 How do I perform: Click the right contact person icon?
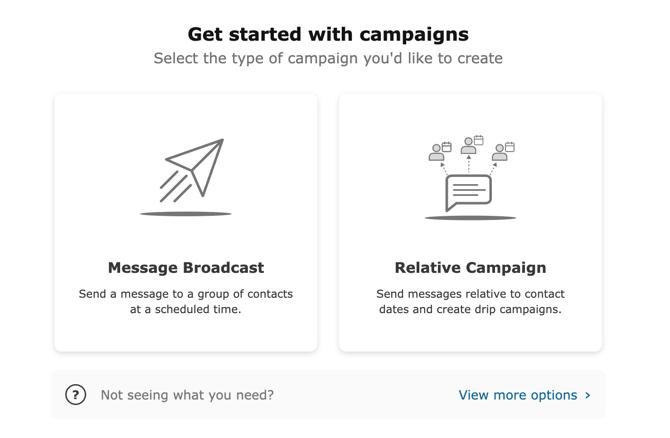pyautogui.click(x=499, y=153)
